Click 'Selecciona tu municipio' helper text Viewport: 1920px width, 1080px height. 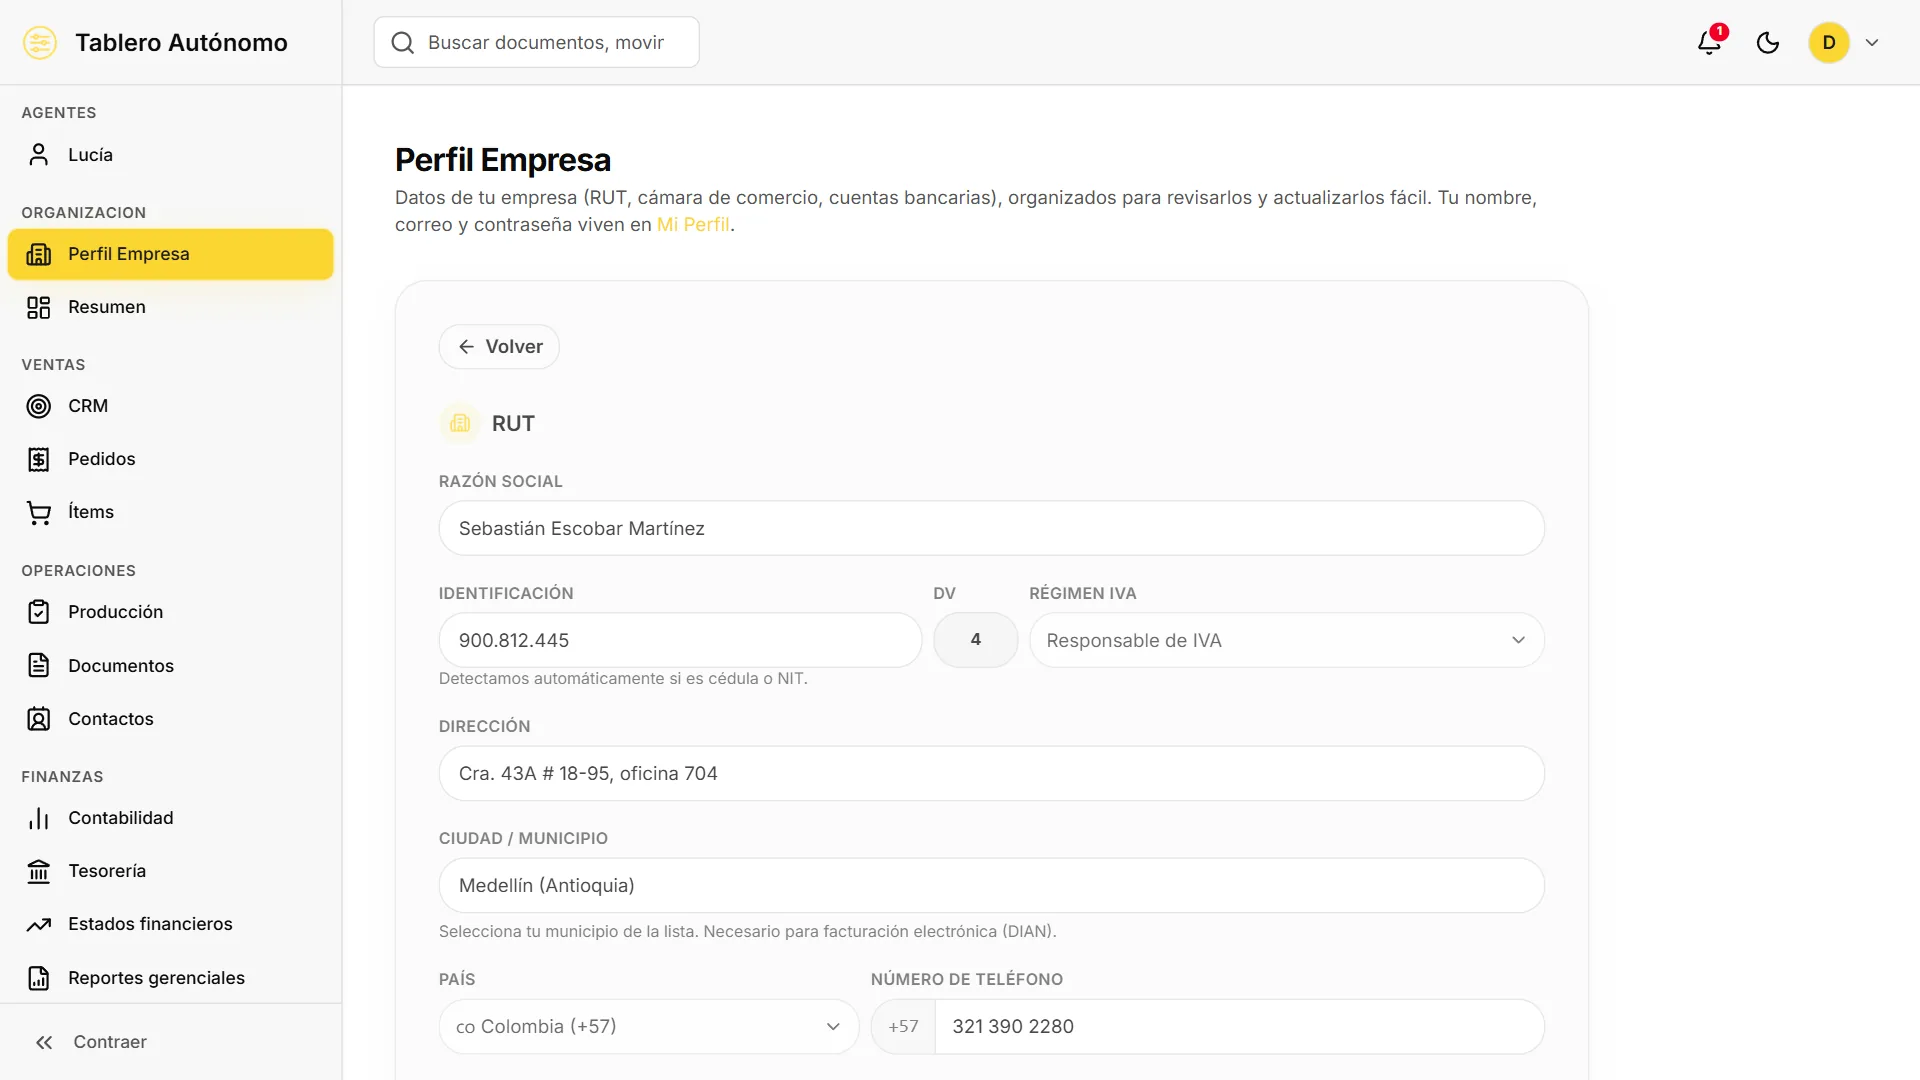[747, 931]
